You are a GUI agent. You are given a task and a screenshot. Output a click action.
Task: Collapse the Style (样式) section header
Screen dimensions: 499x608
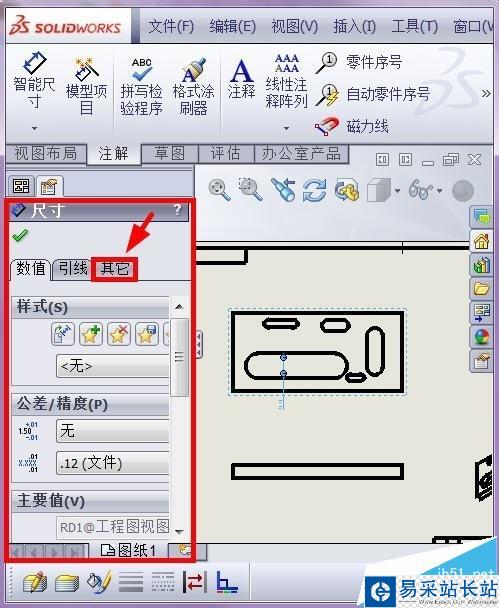click(90, 307)
